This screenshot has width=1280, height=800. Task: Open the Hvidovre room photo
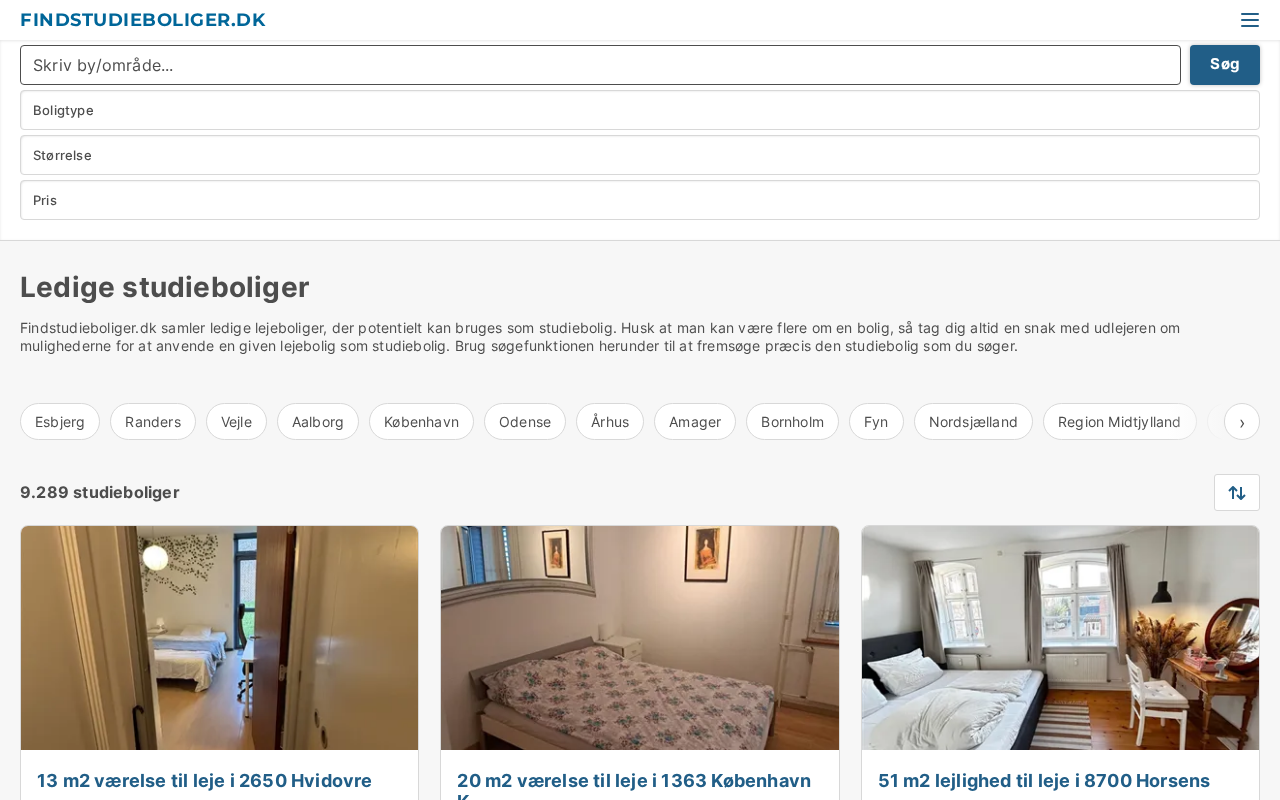220,638
